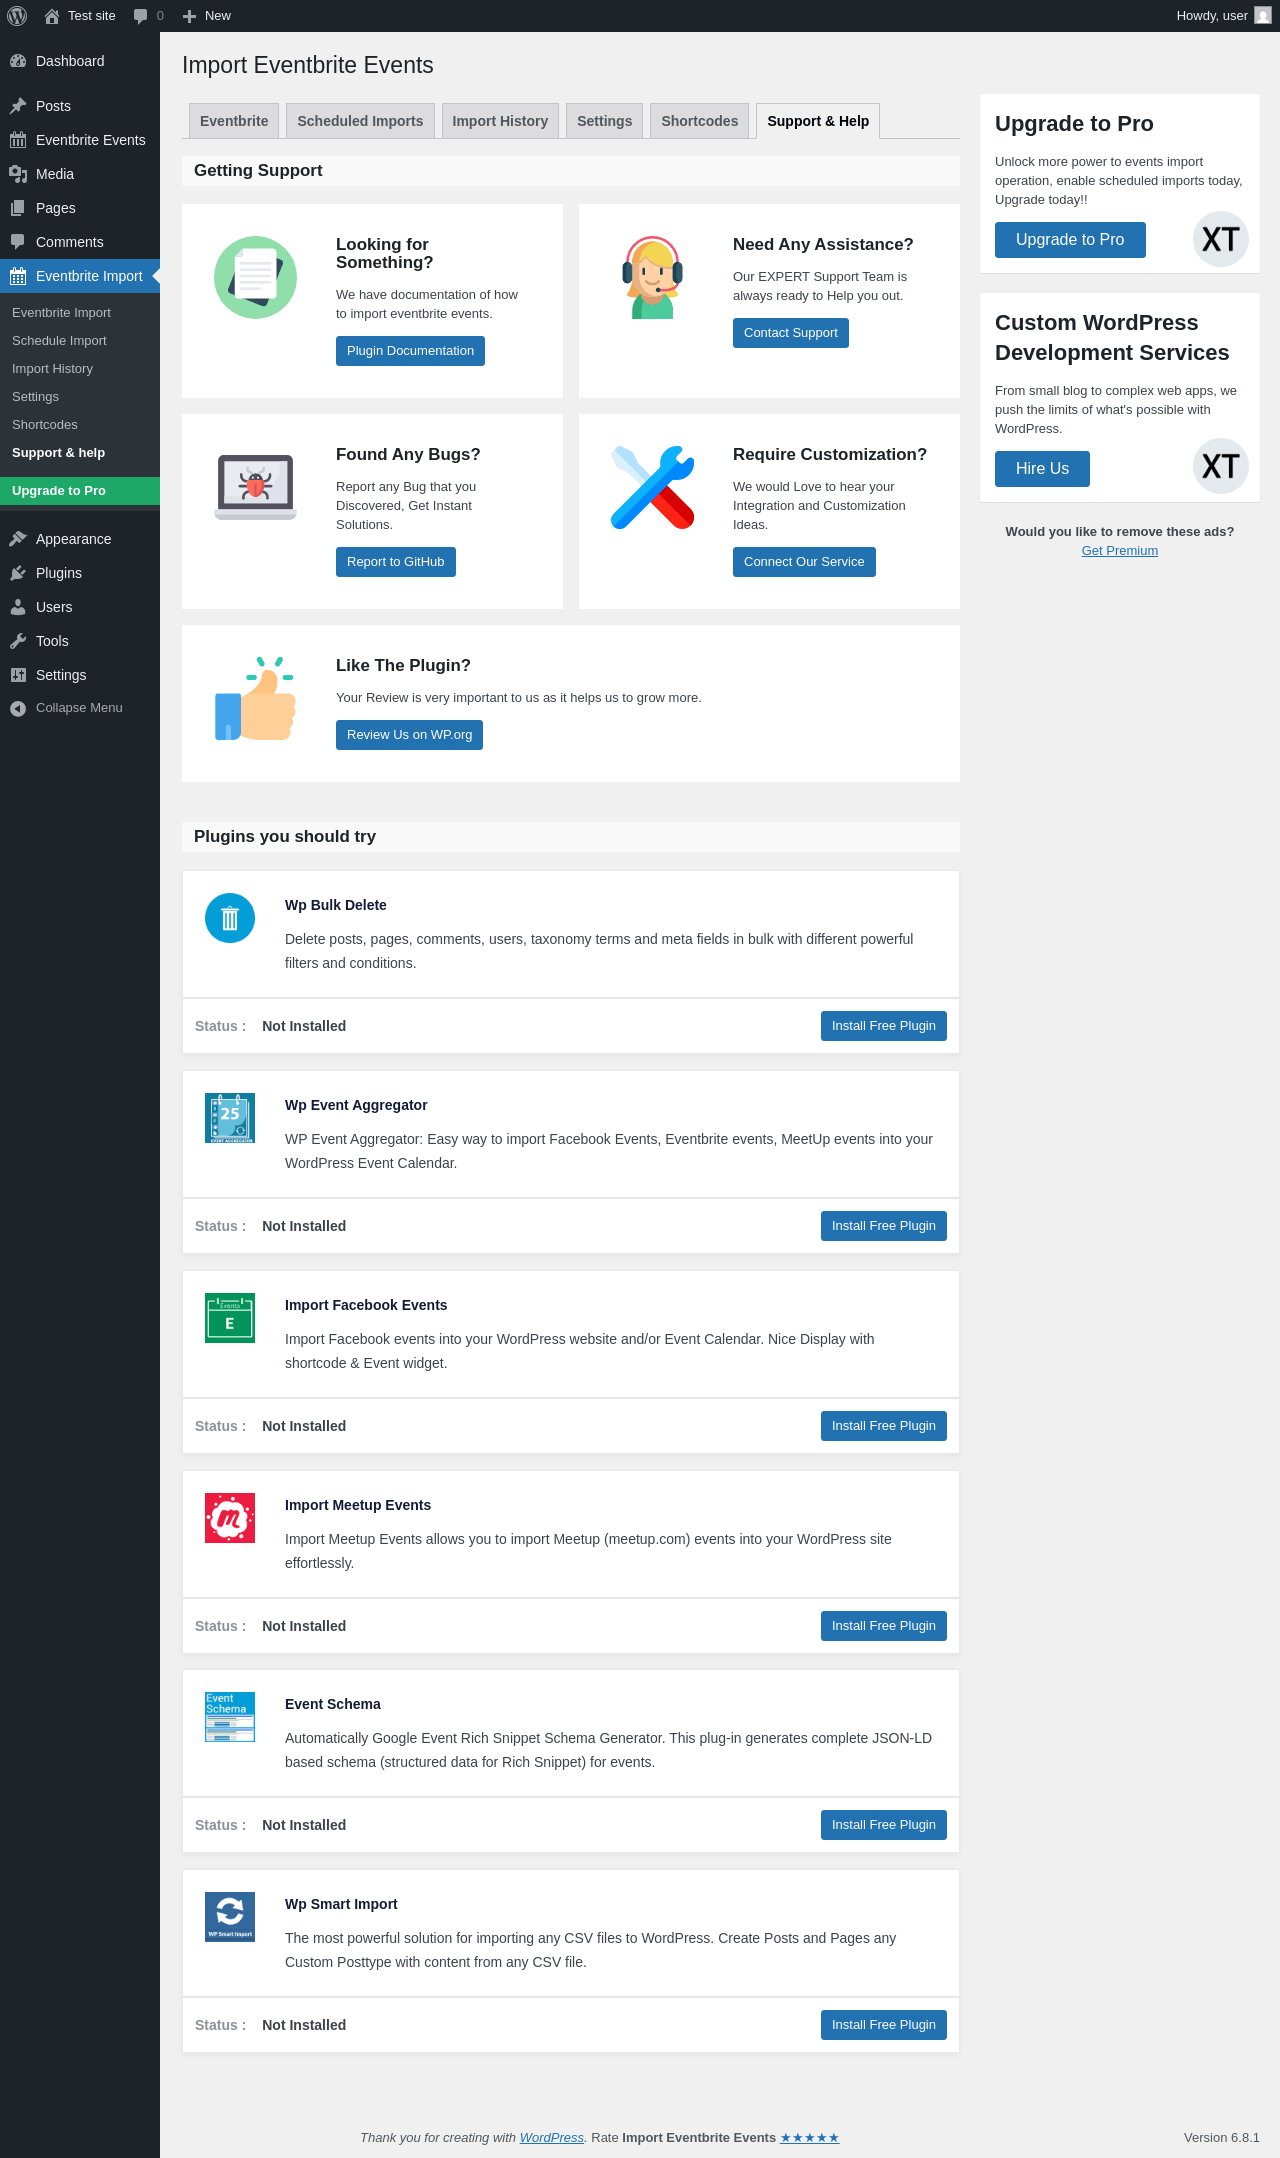Click the support agent headset illustration
Image resolution: width=1280 pixels, height=2158 pixels.
pos(652,278)
